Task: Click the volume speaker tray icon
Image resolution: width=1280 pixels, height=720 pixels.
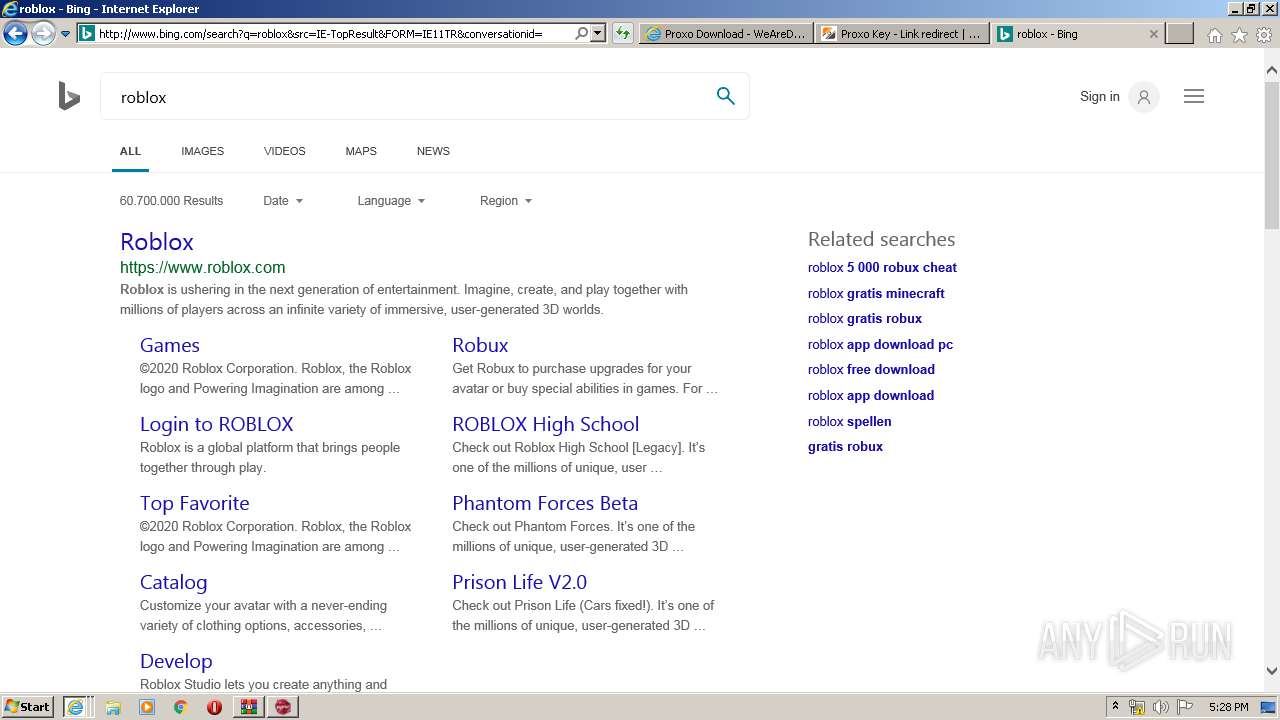Action: click(x=1160, y=707)
